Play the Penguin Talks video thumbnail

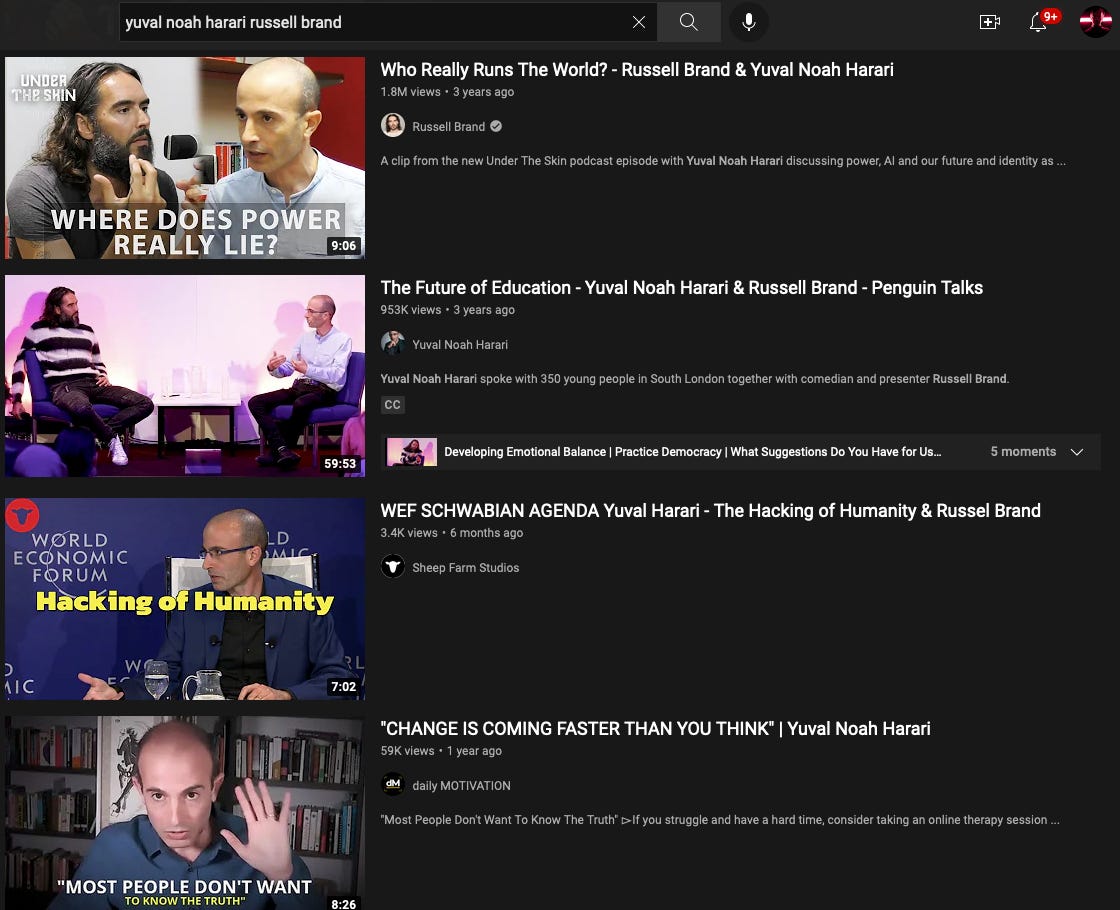185,376
